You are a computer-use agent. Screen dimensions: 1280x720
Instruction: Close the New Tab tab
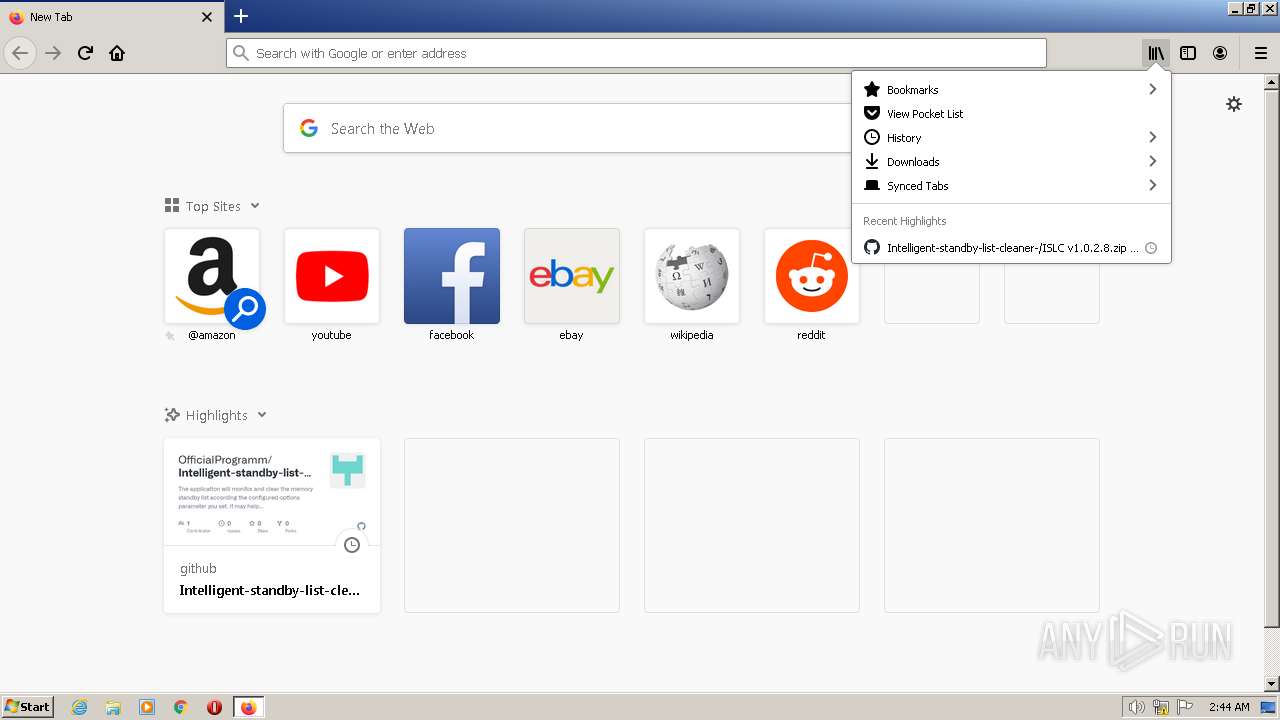pyautogui.click(x=207, y=17)
